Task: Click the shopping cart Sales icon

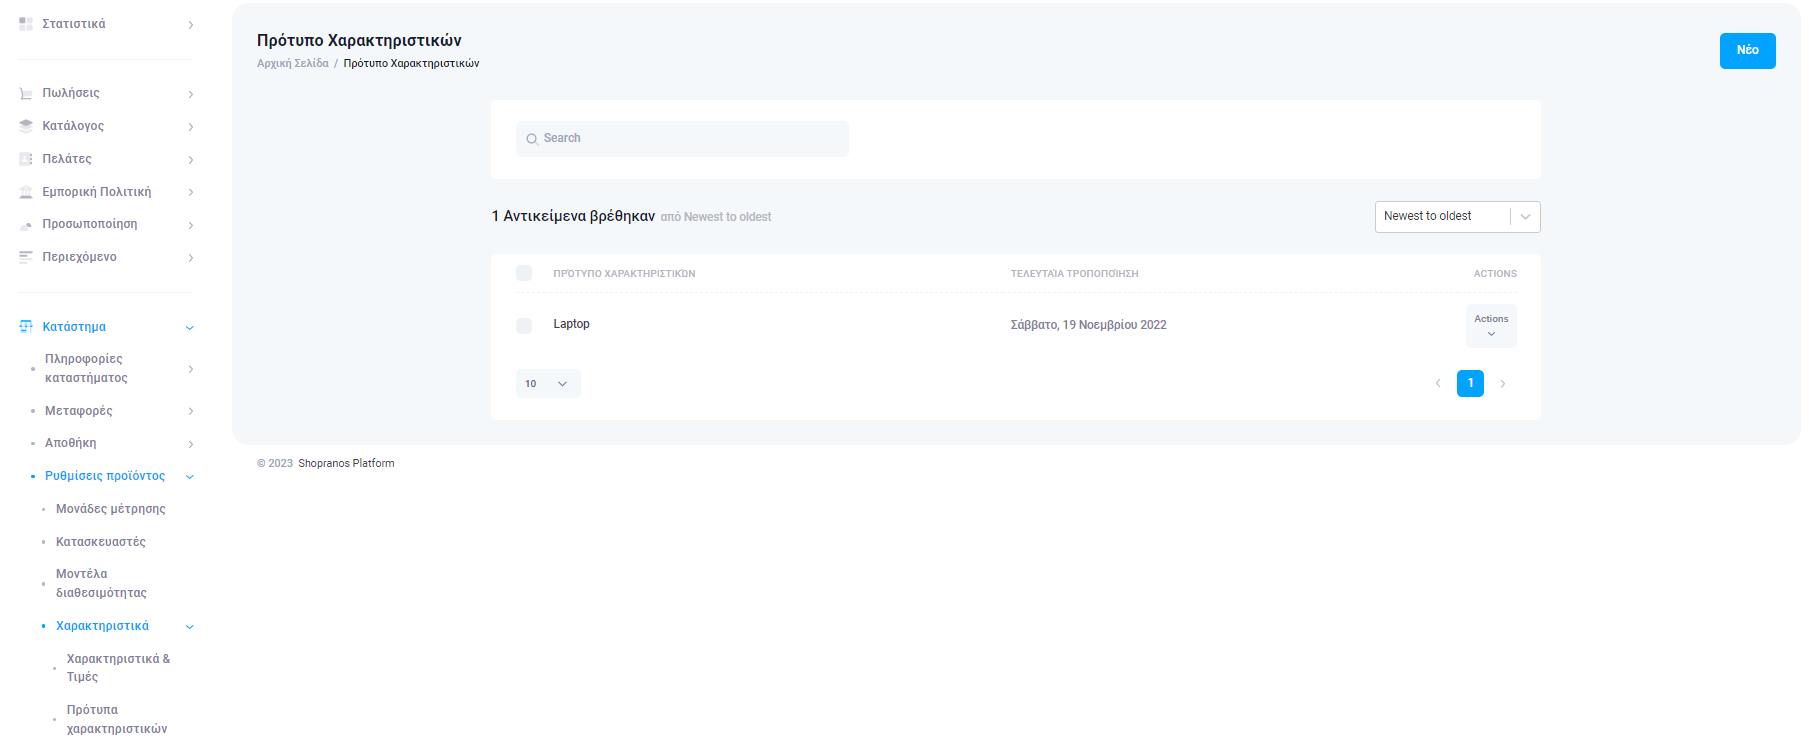Action: coord(26,93)
